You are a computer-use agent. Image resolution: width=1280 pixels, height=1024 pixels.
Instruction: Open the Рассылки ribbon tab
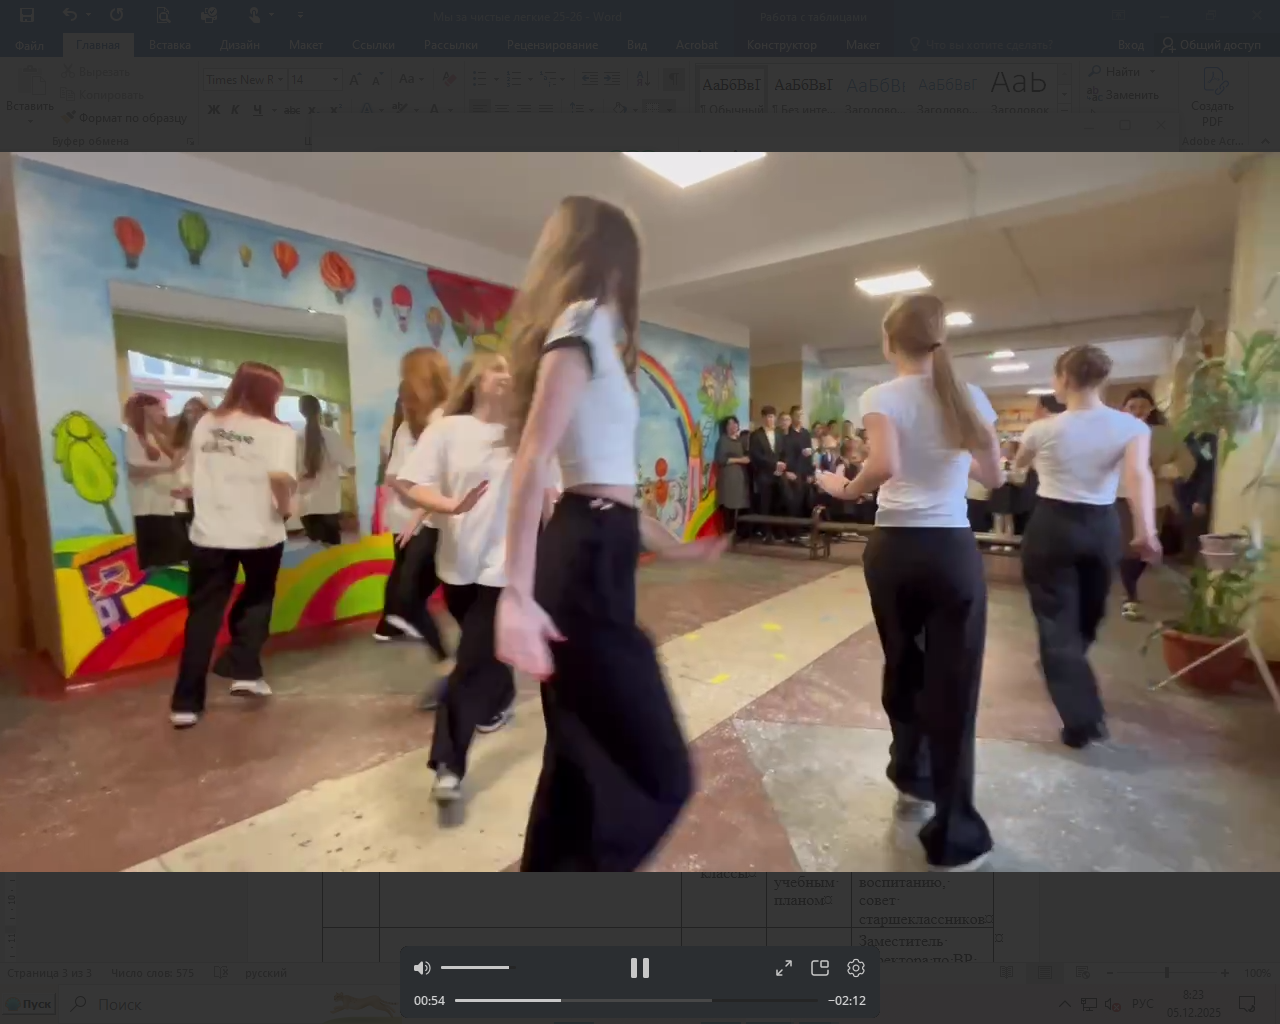pyautogui.click(x=451, y=45)
